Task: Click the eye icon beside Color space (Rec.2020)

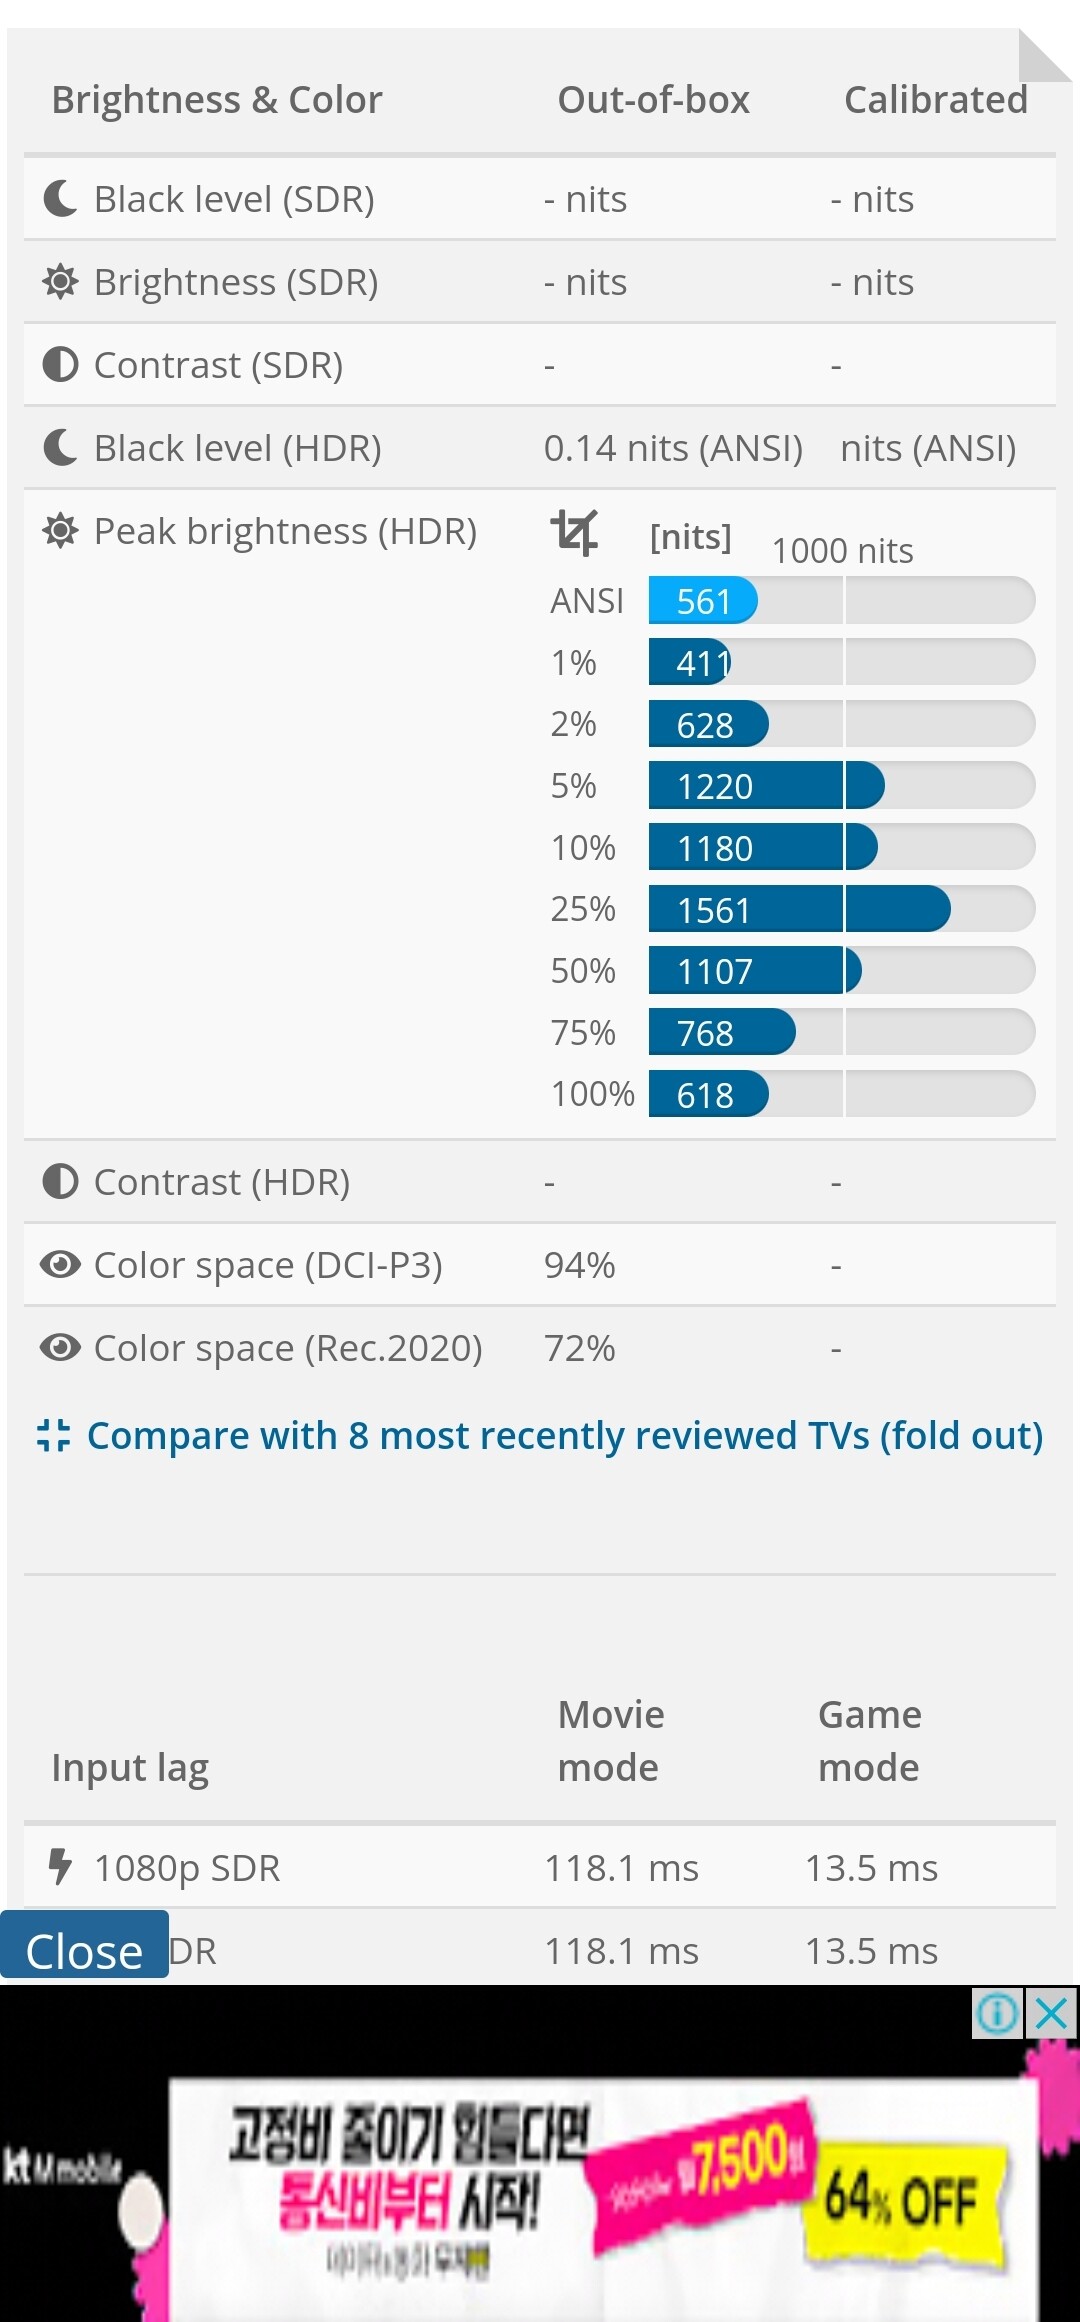Action: point(61,1347)
